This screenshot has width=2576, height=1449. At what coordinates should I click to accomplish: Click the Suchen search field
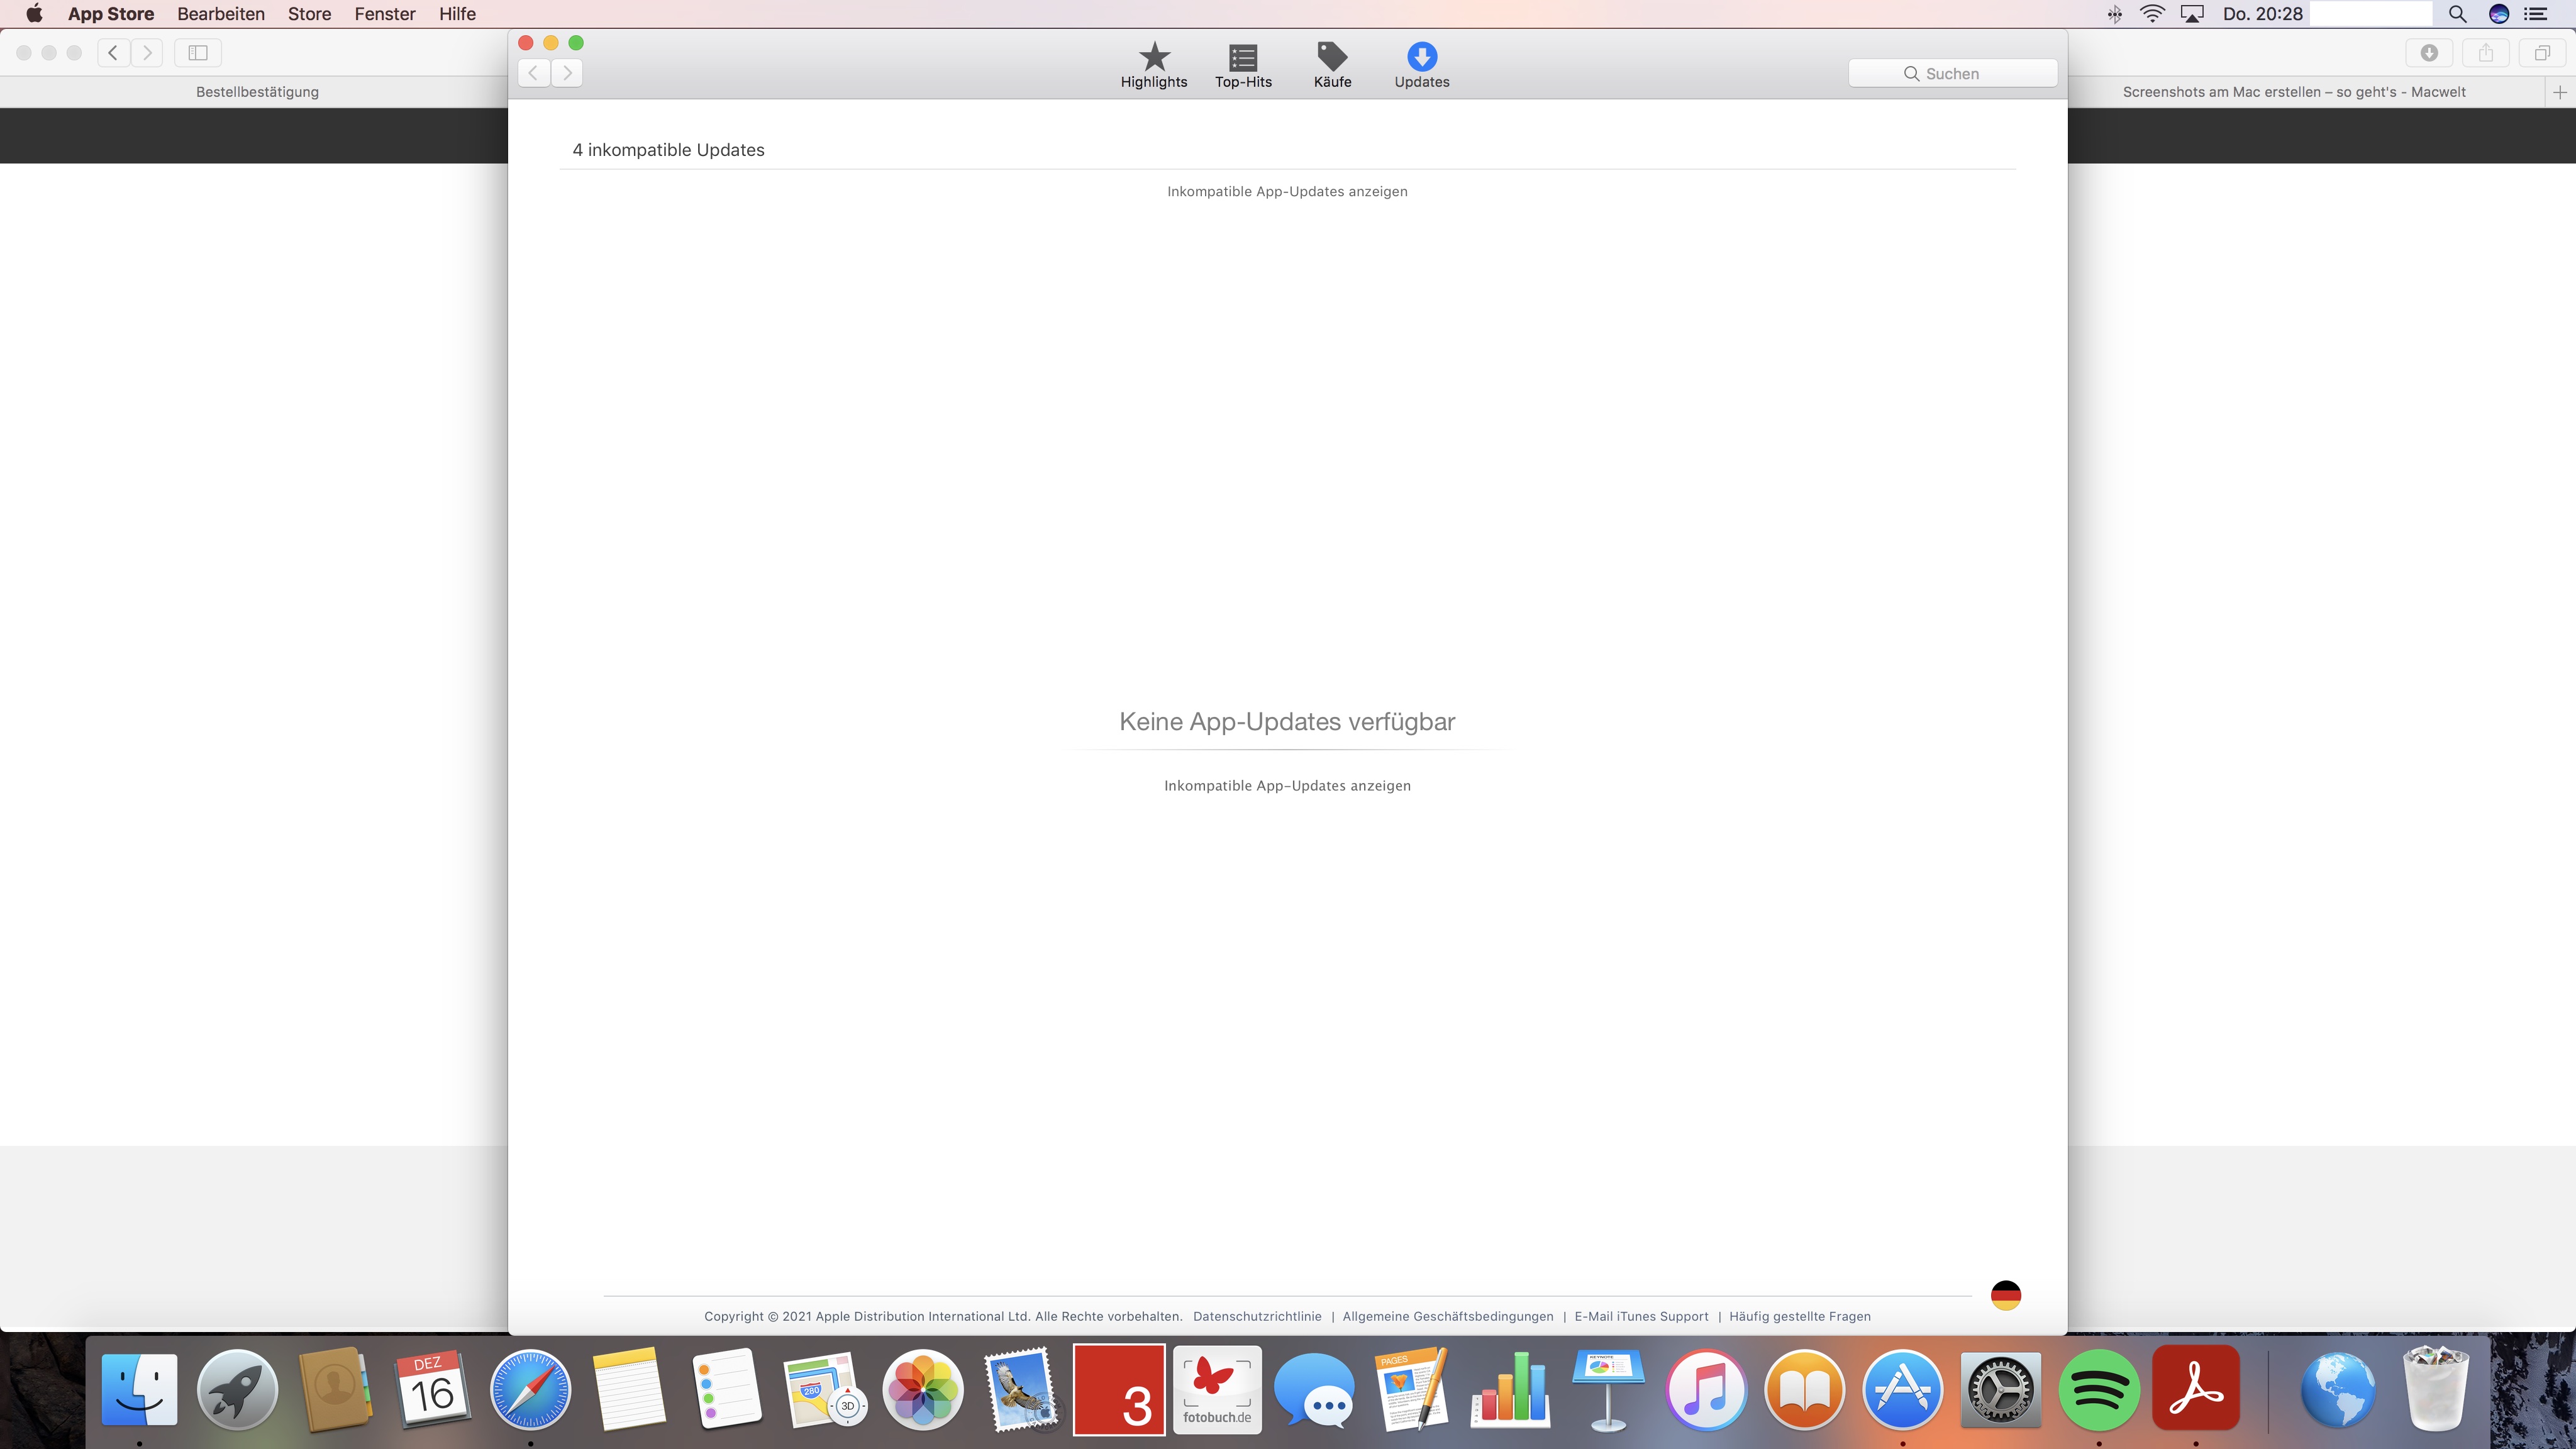pos(1952,73)
